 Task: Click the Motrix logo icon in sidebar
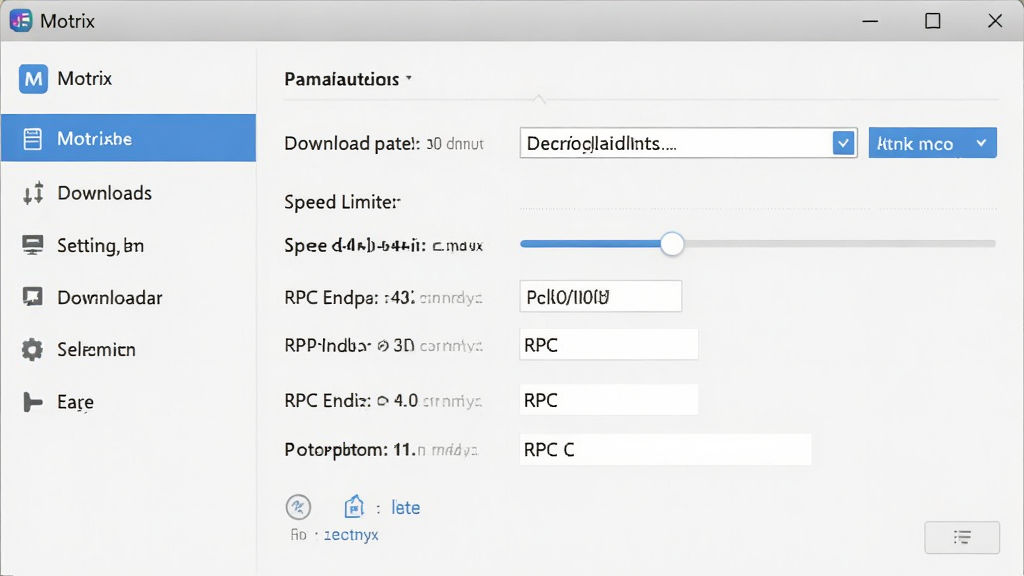(33, 79)
